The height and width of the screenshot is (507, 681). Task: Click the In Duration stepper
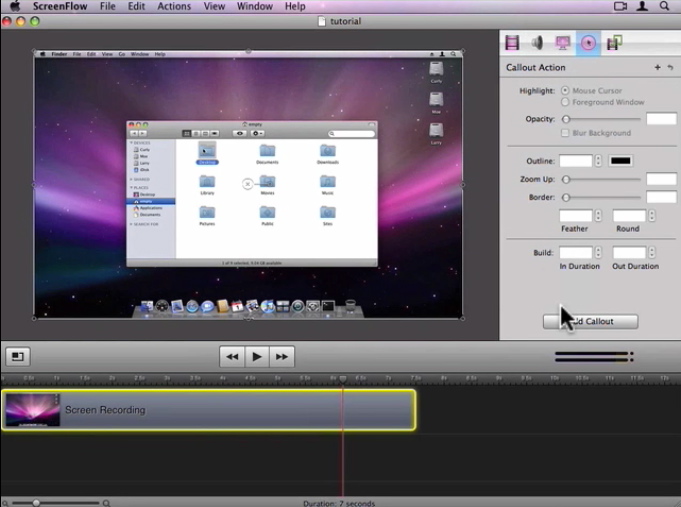(598, 252)
